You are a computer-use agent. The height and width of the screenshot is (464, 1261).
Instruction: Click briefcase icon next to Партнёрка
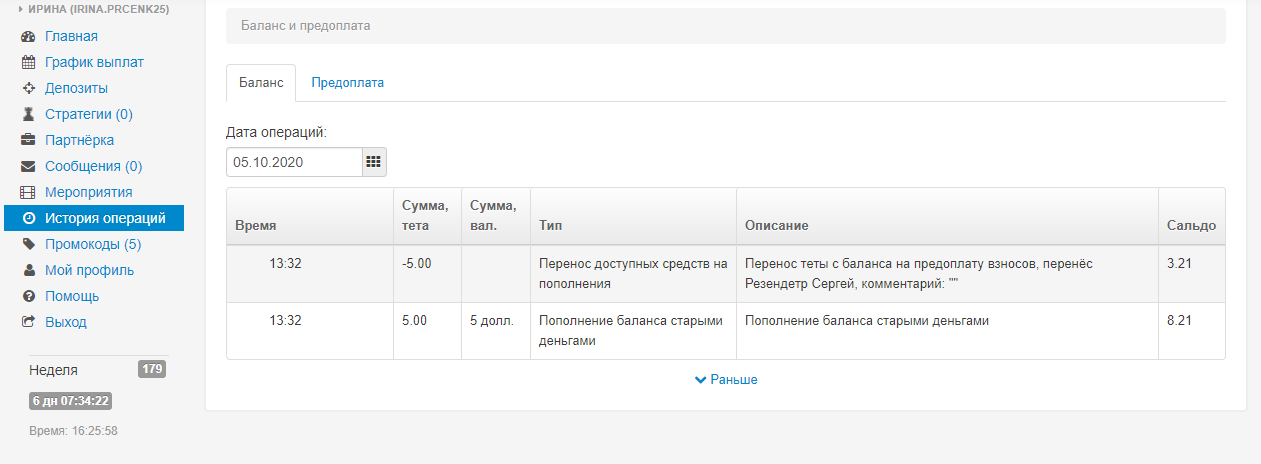[x=28, y=141]
